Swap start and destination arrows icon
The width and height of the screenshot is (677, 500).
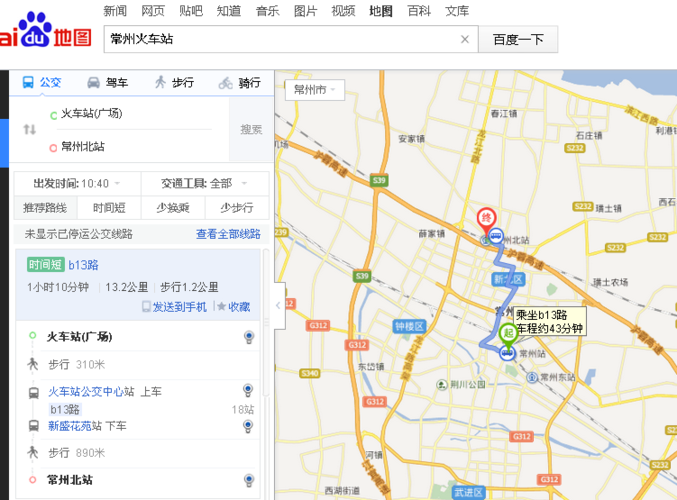[29, 129]
